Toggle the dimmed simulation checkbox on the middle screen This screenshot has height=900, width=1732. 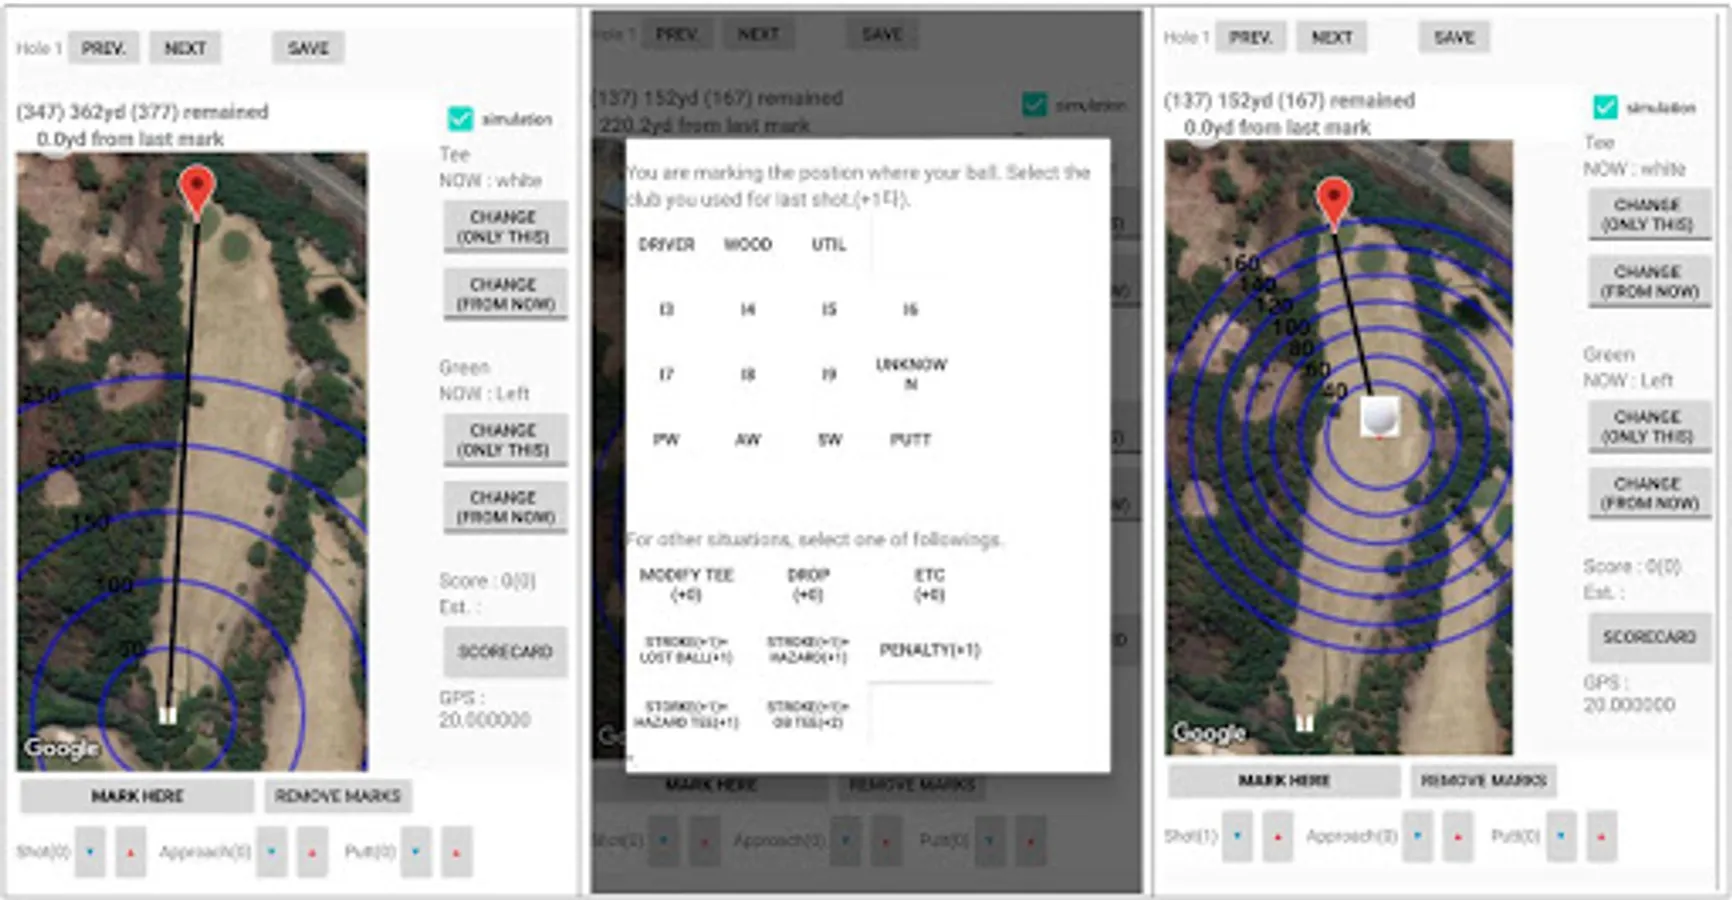(x=1034, y=104)
